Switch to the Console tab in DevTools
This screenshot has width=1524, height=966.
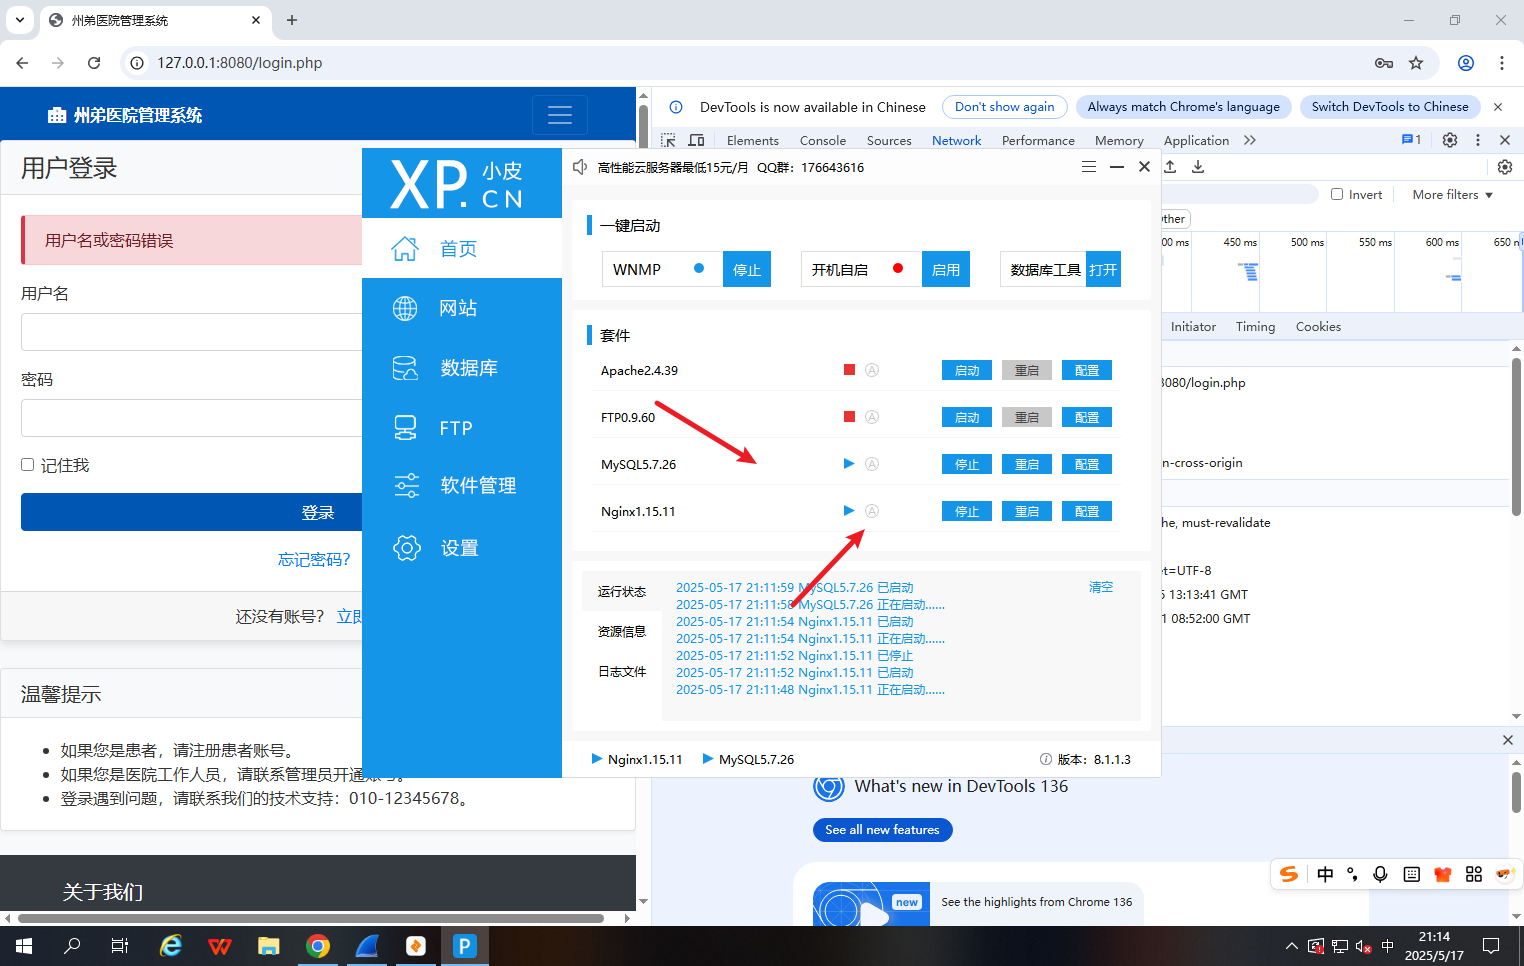tap(823, 141)
